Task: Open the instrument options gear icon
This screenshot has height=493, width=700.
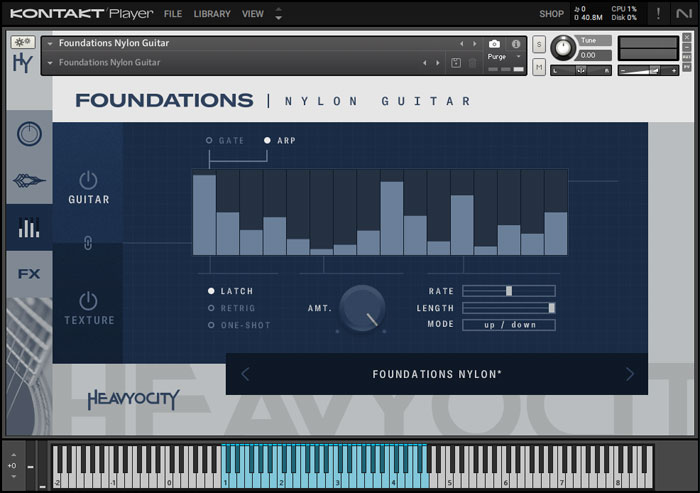Action: coord(22,42)
